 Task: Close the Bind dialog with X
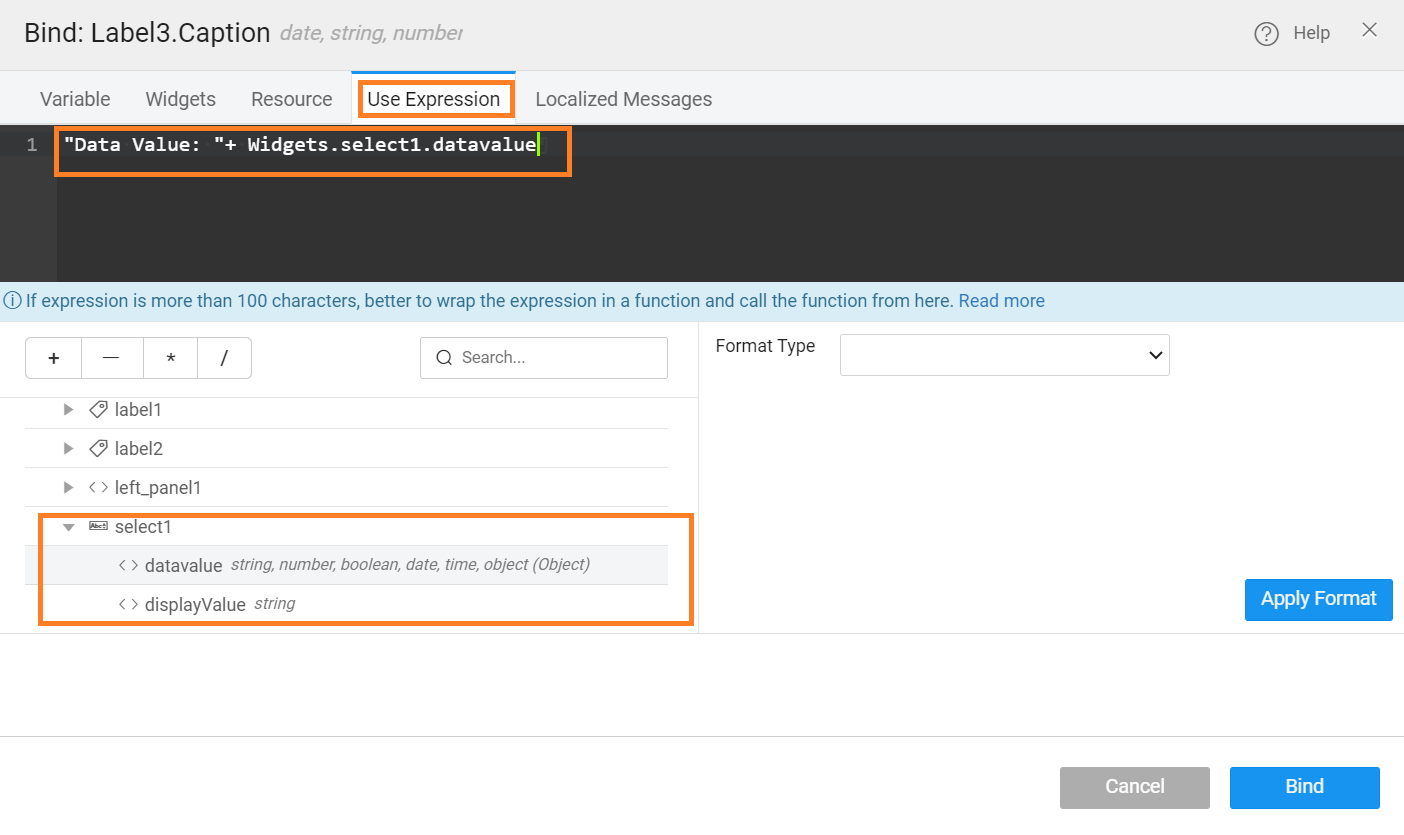(1369, 30)
